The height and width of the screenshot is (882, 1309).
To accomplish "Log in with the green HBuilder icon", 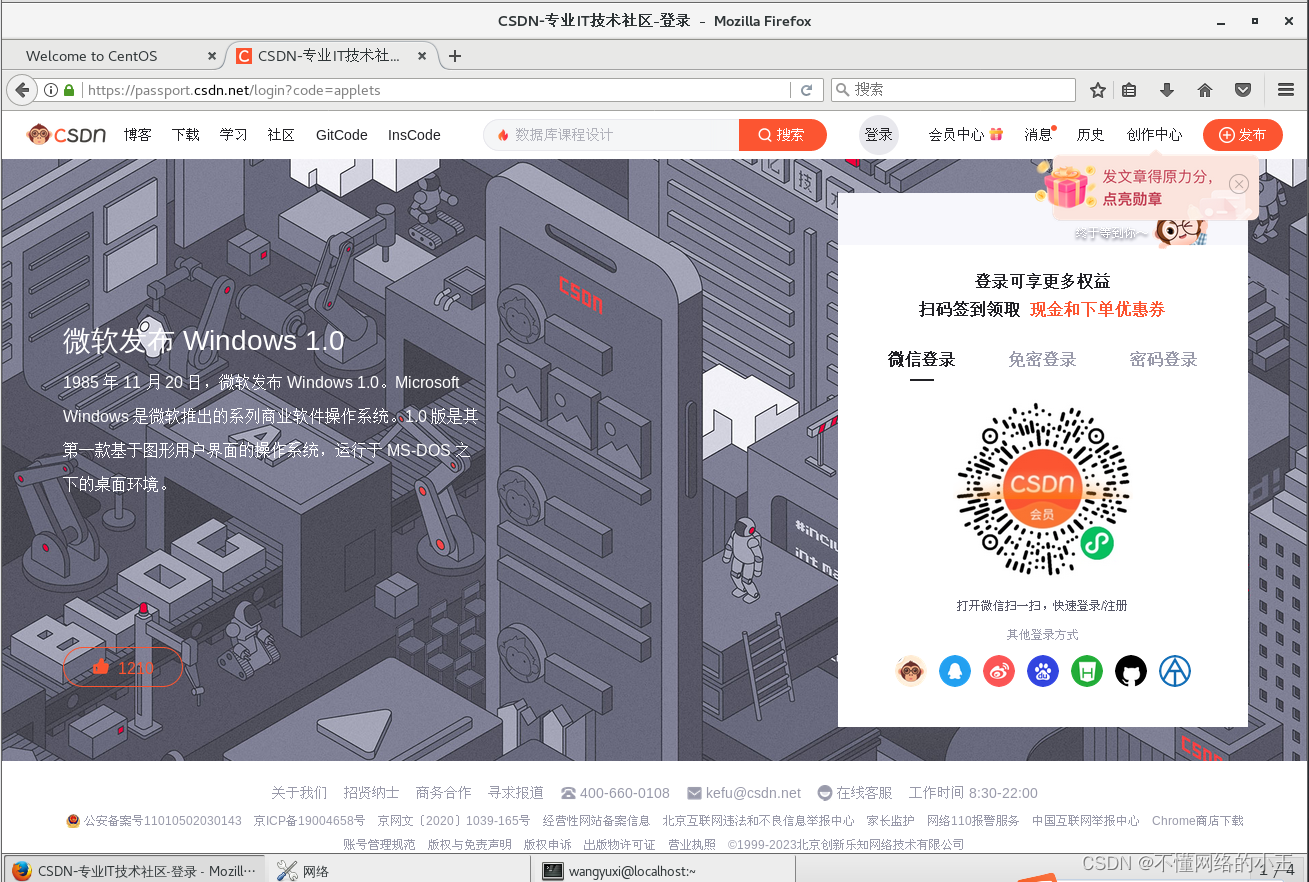I will point(1087,671).
